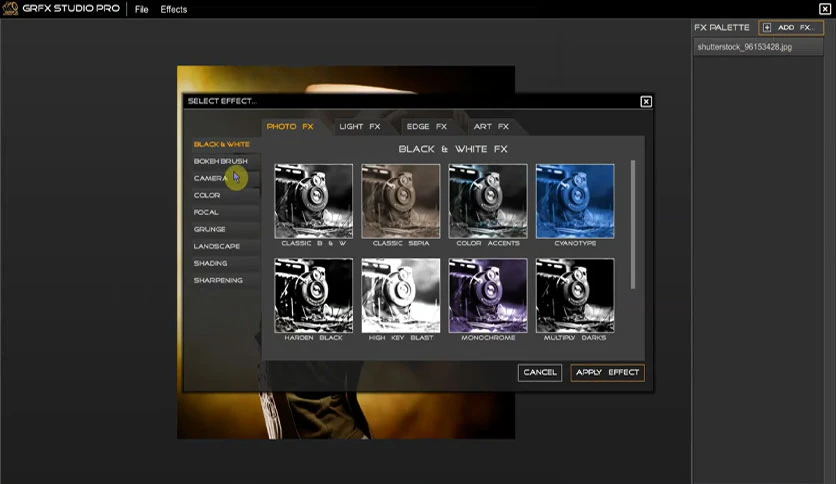Image resolution: width=836 pixels, height=484 pixels.
Task: Click the Apply Effect button
Action: [x=607, y=373]
